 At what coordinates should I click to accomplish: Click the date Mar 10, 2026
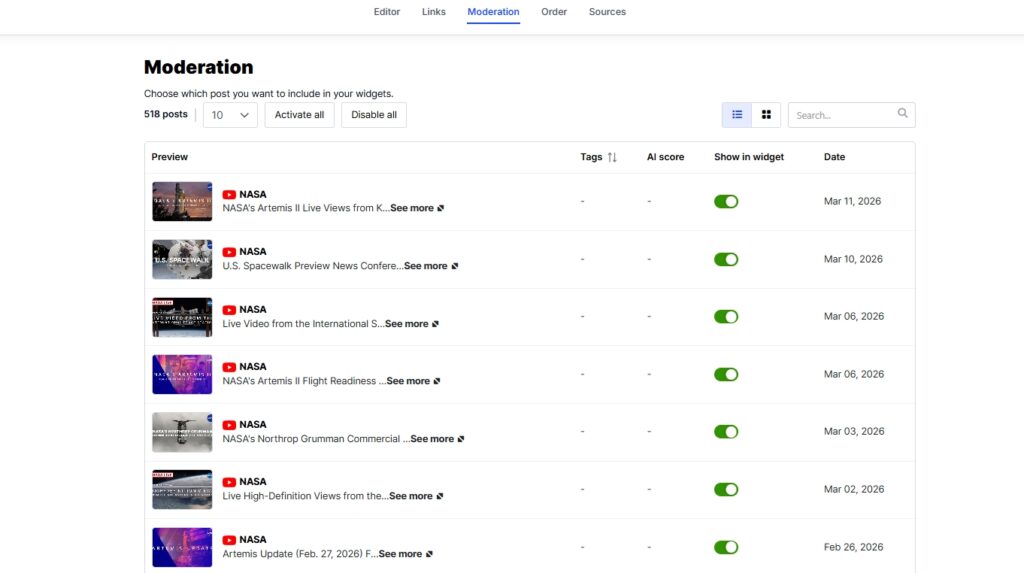point(853,259)
